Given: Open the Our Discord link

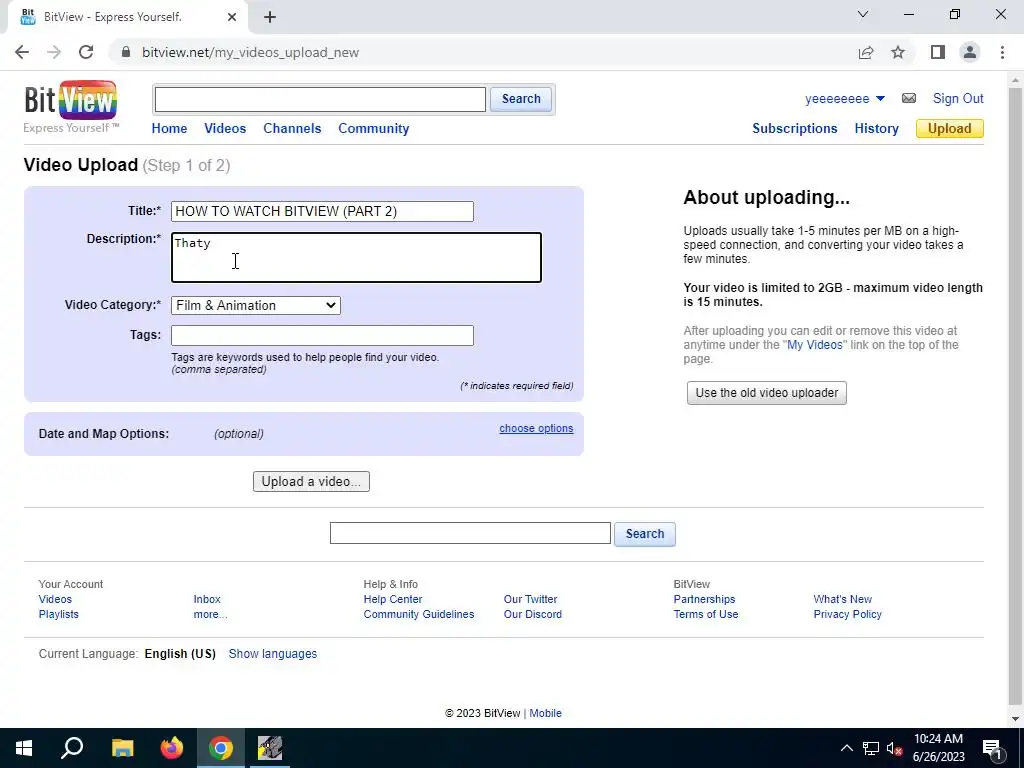Looking at the screenshot, I should point(532,615).
